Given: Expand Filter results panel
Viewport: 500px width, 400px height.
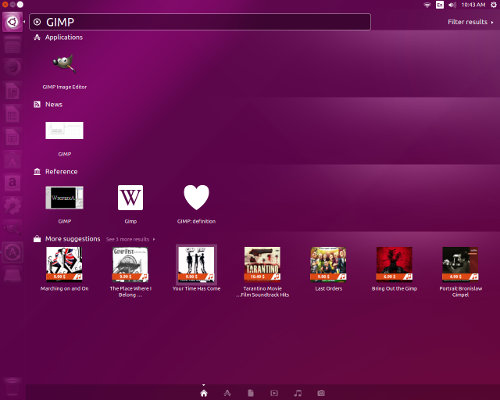Looking at the screenshot, I should (x=470, y=22).
